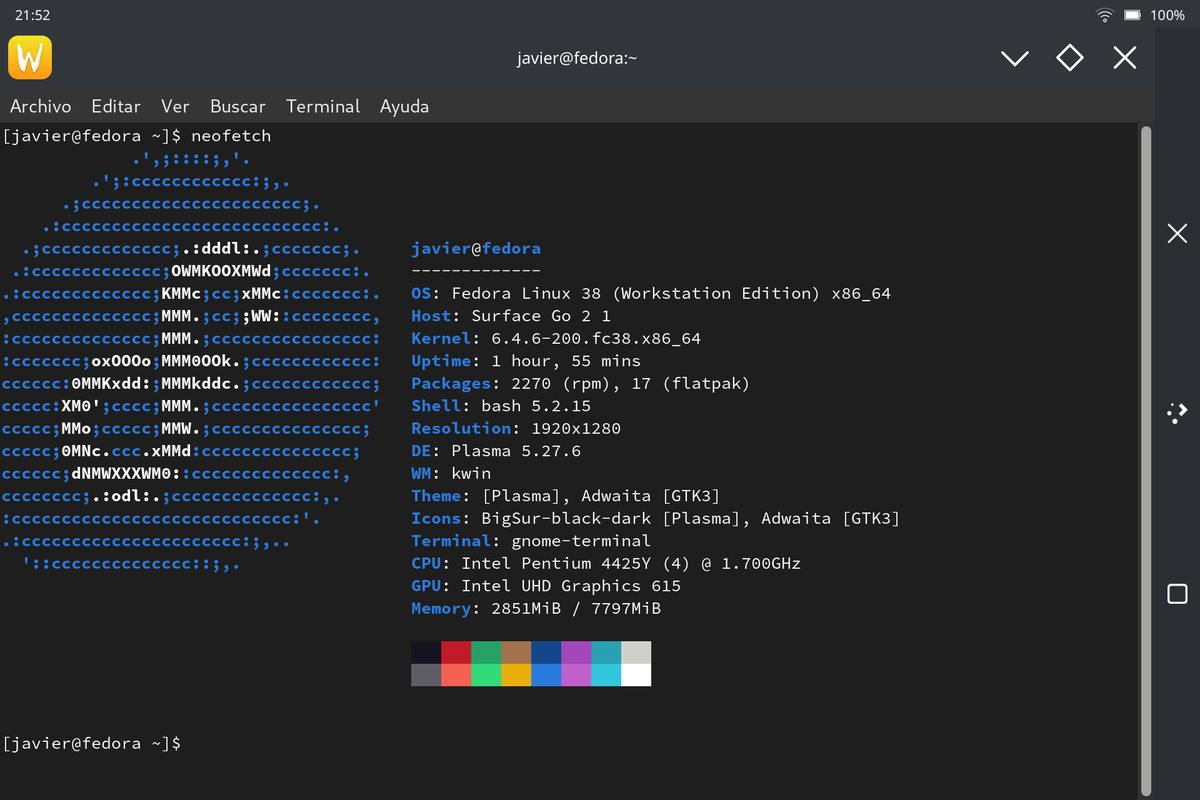Click the CPU line with Intel Pentium 4425Y
Screen dimensions: 1200x800
pos(606,563)
